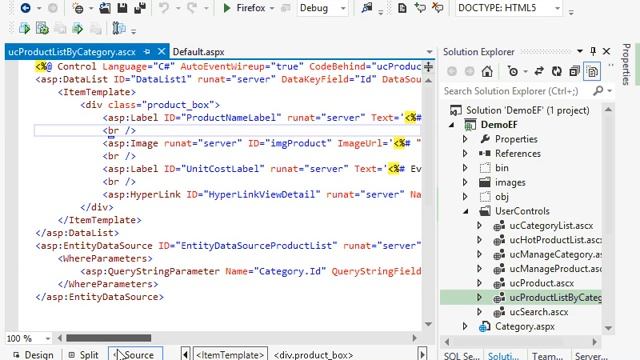640x360 pixels.
Task: Click Sync with Active Document icon
Action: pyautogui.click(x=539, y=71)
